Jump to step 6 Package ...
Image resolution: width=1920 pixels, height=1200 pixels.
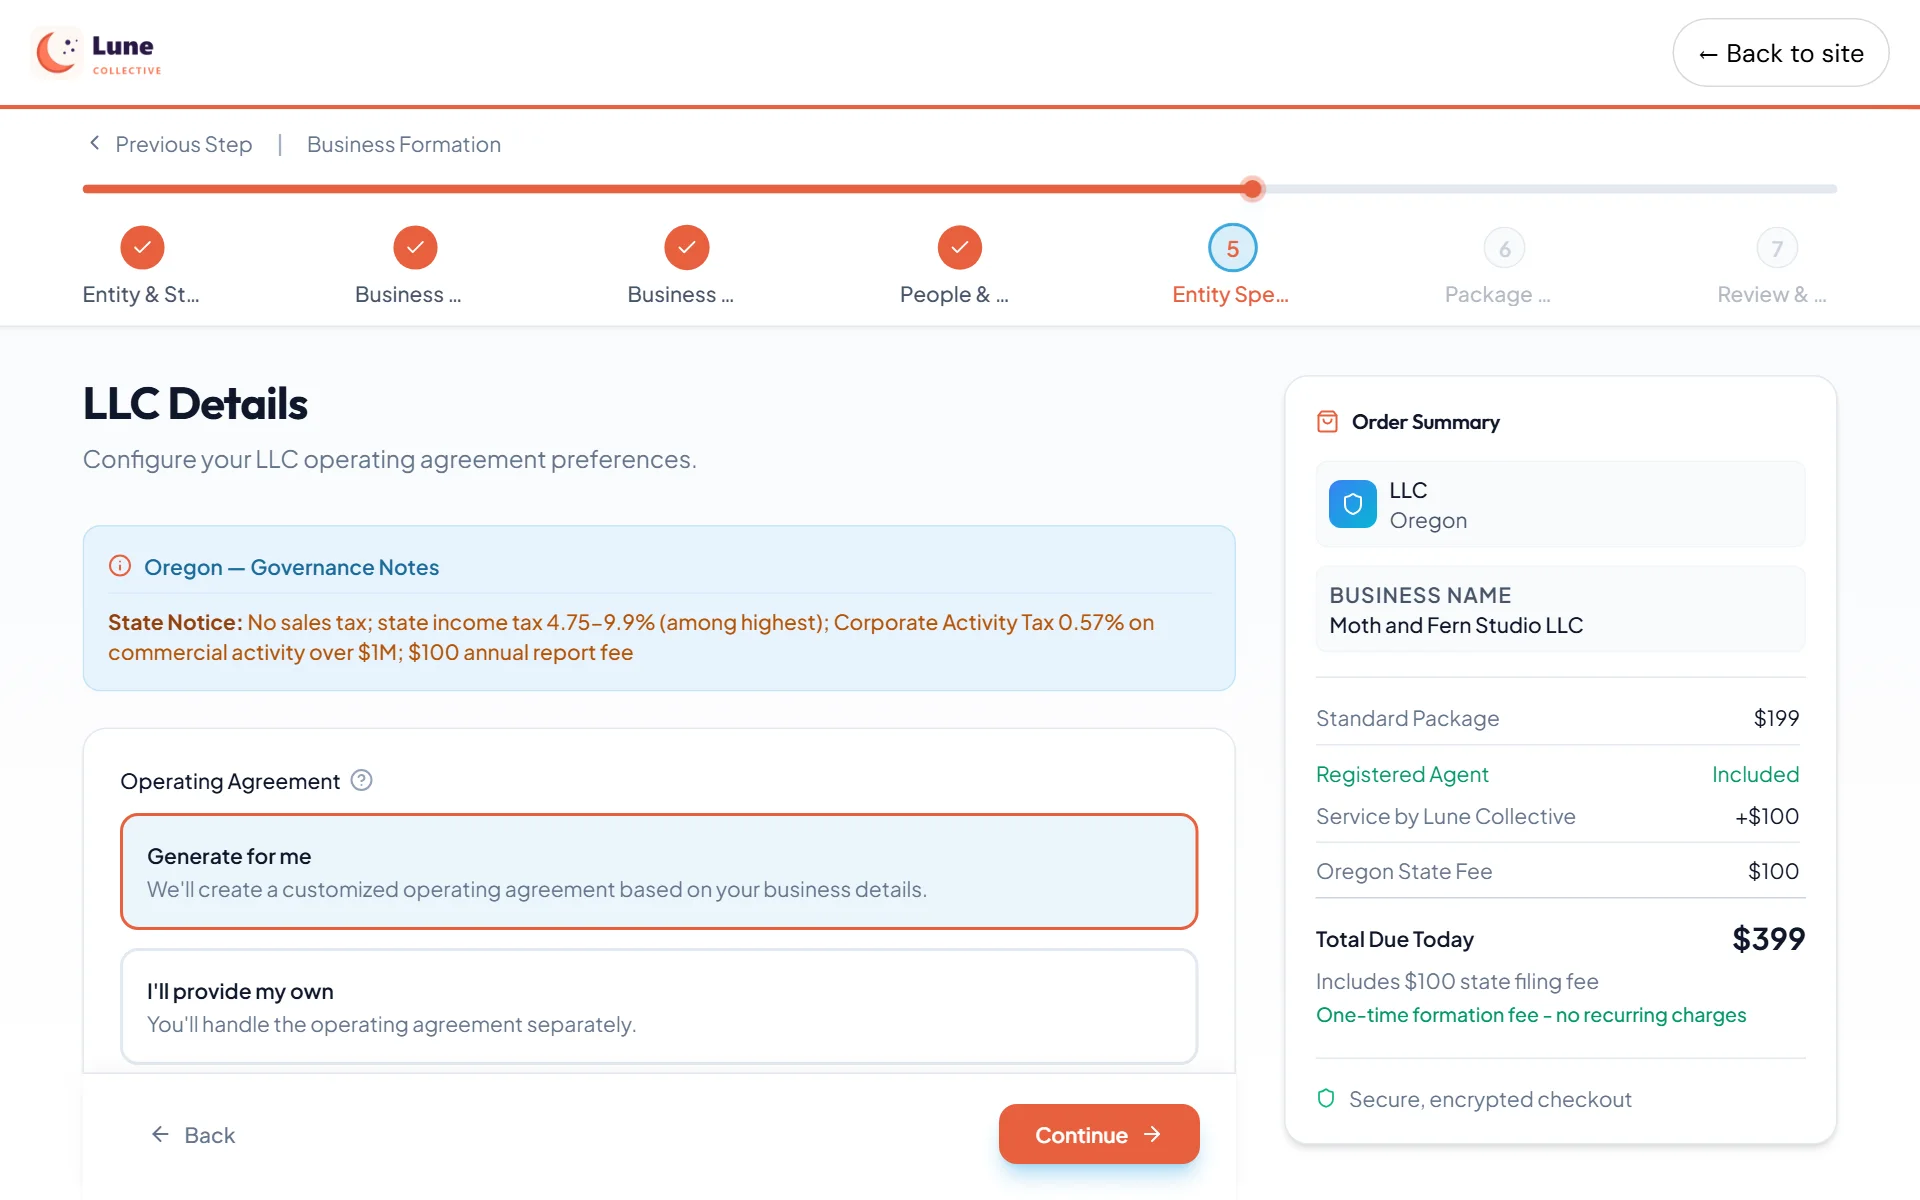(1504, 248)
